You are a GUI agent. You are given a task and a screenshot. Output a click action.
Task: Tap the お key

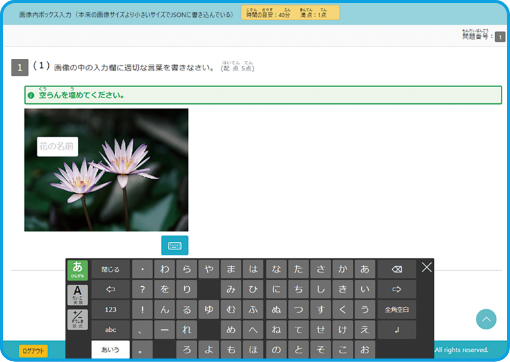(365, 350)
